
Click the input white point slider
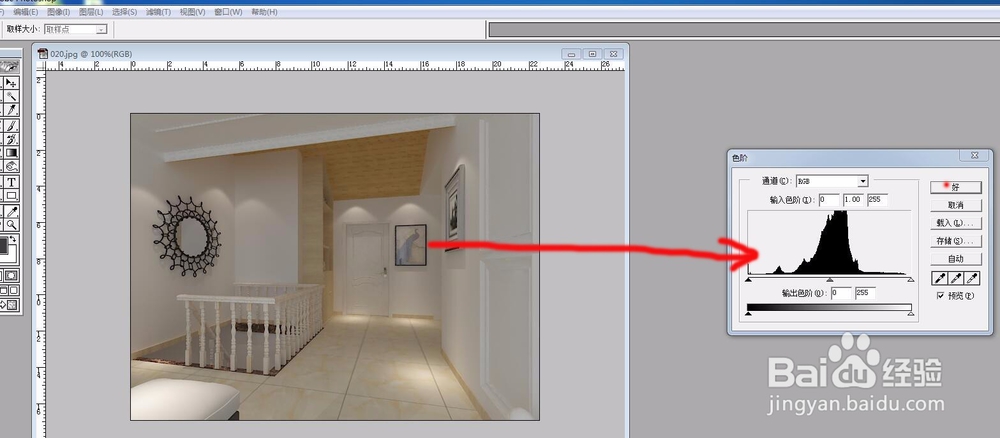coord(911,279)
